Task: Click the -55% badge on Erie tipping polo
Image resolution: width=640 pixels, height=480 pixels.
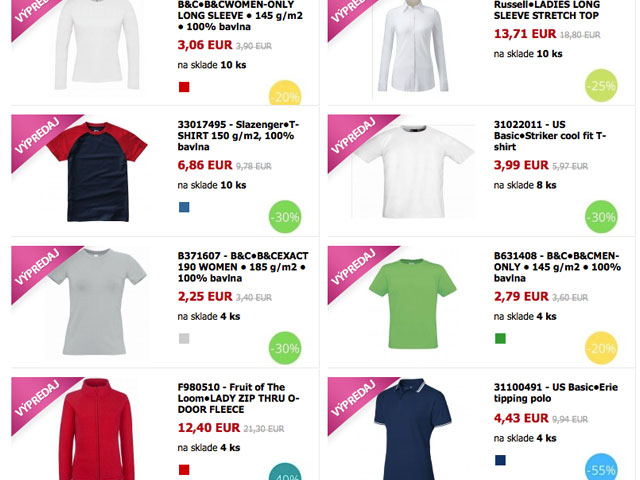Action: point(601,467)
